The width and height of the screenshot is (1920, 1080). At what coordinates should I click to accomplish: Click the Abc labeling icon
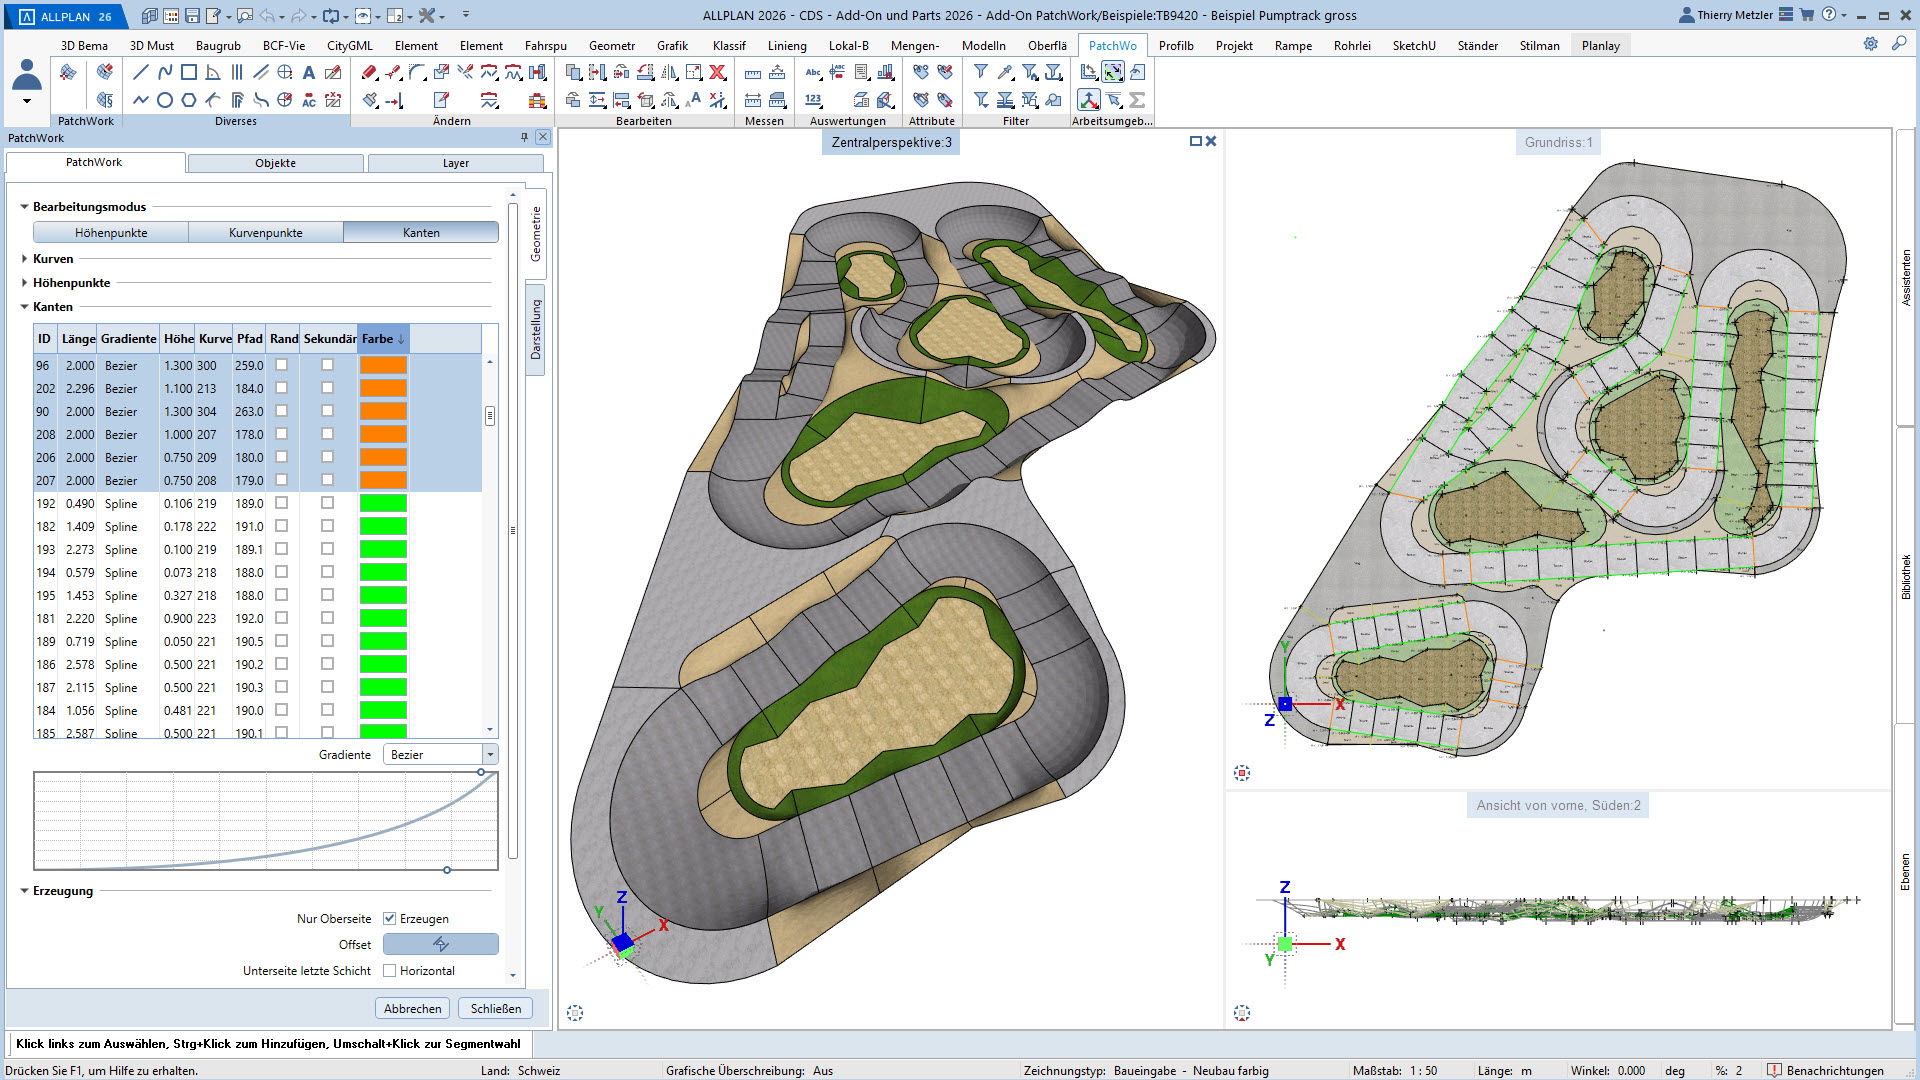pyautogui.click(x=813, y=72)
